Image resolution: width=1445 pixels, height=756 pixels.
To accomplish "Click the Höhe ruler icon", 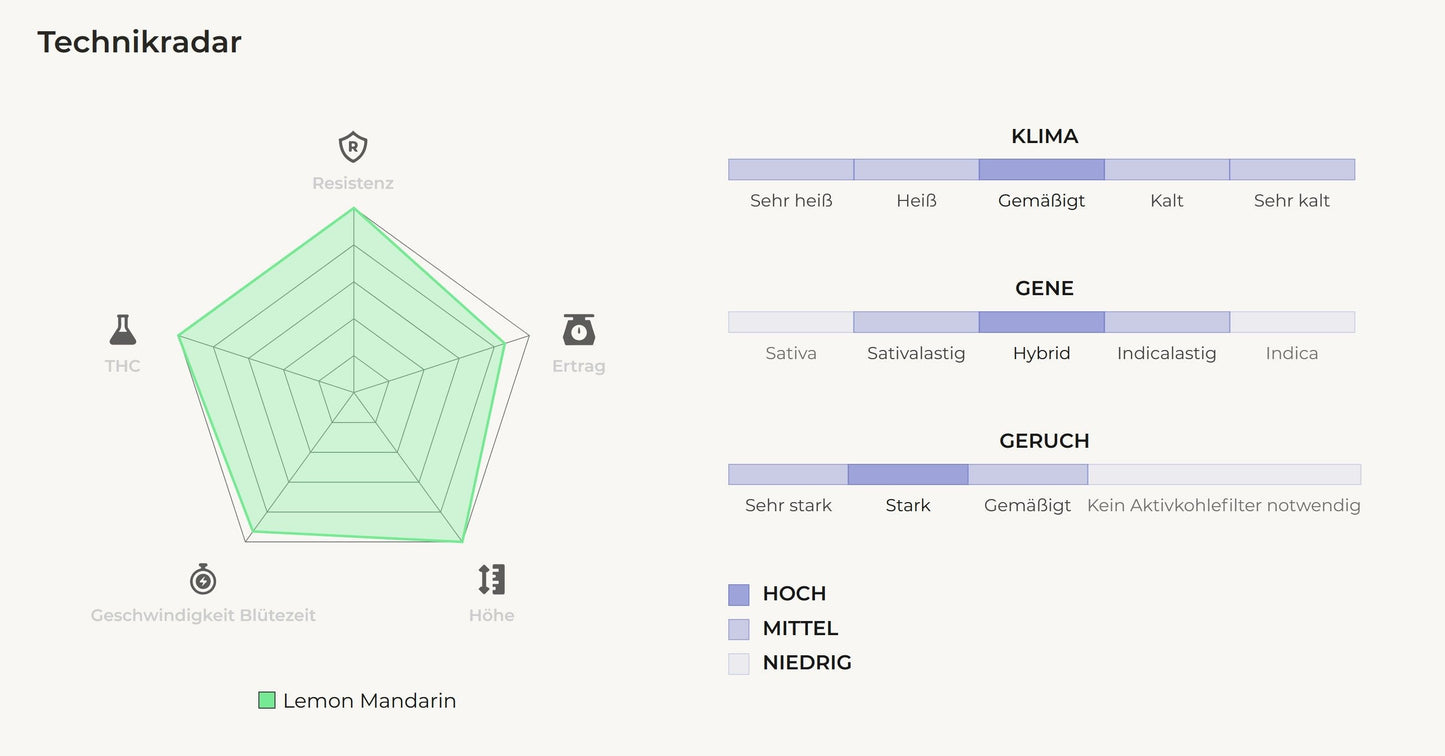I will [x=491, y=579].
